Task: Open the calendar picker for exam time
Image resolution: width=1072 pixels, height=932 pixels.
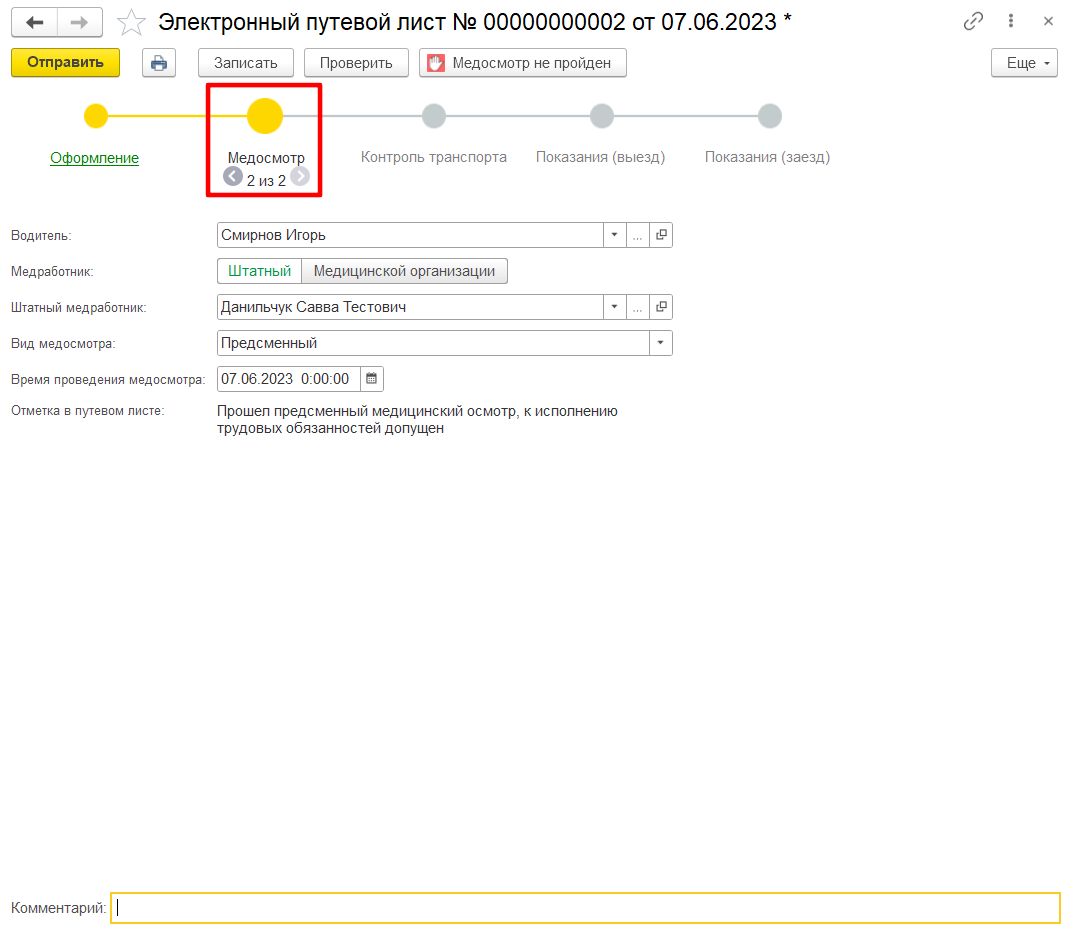Action: [x=371, y=379]
